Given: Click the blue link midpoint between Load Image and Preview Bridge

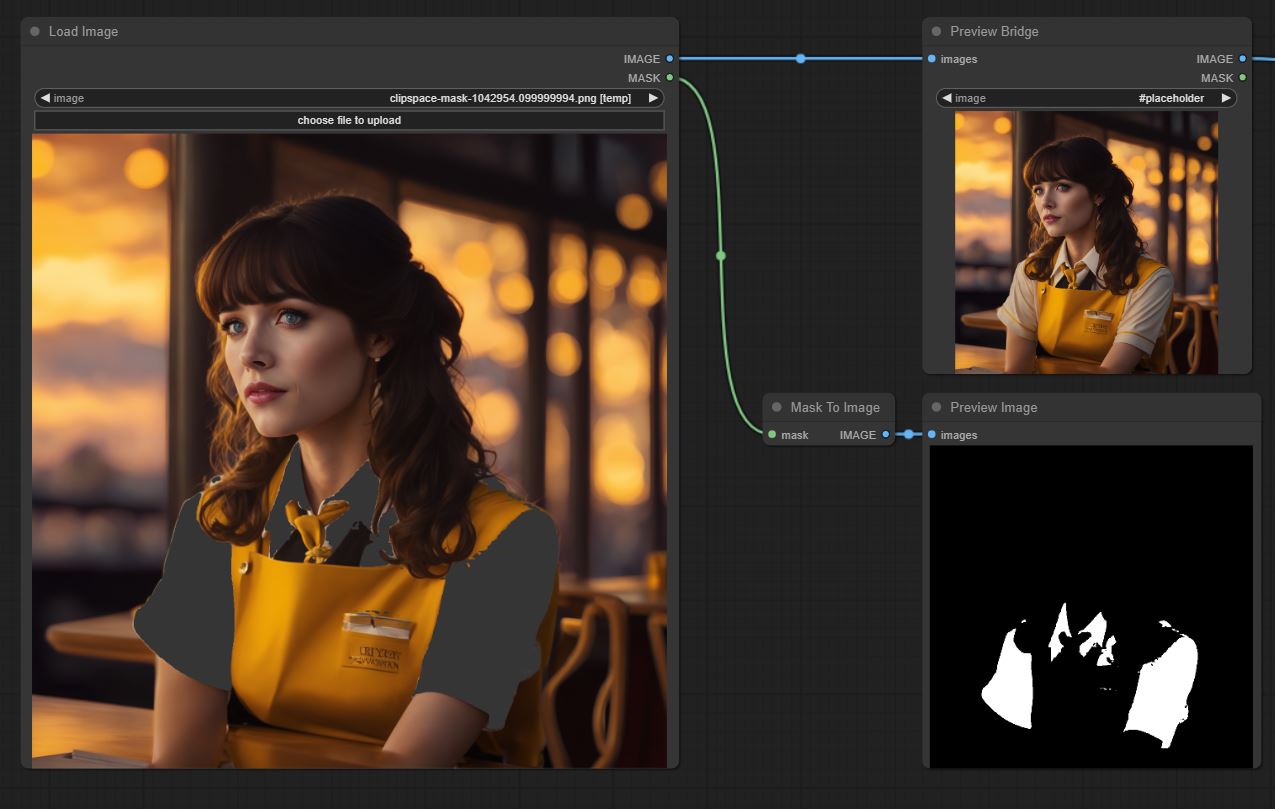Looking at the screenshot, I should coord(800,59).
